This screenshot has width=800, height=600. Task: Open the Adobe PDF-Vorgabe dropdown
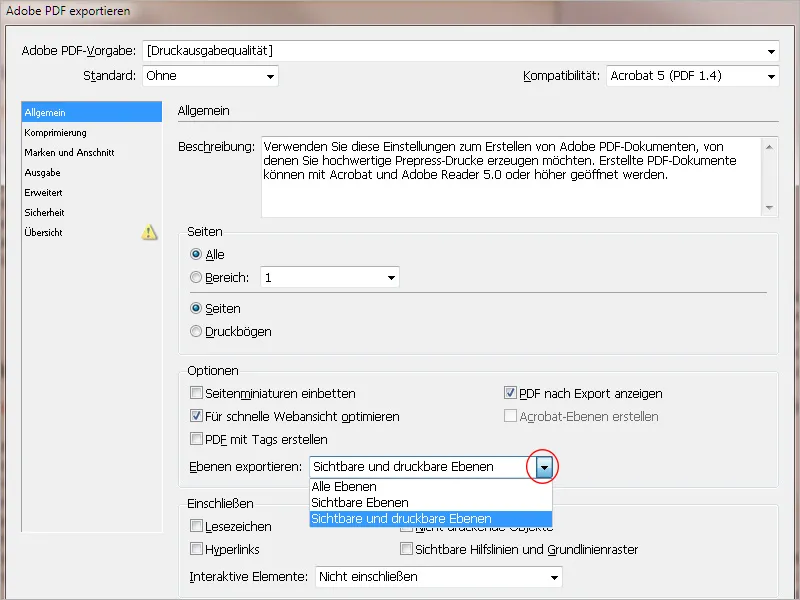click(461, 51)
